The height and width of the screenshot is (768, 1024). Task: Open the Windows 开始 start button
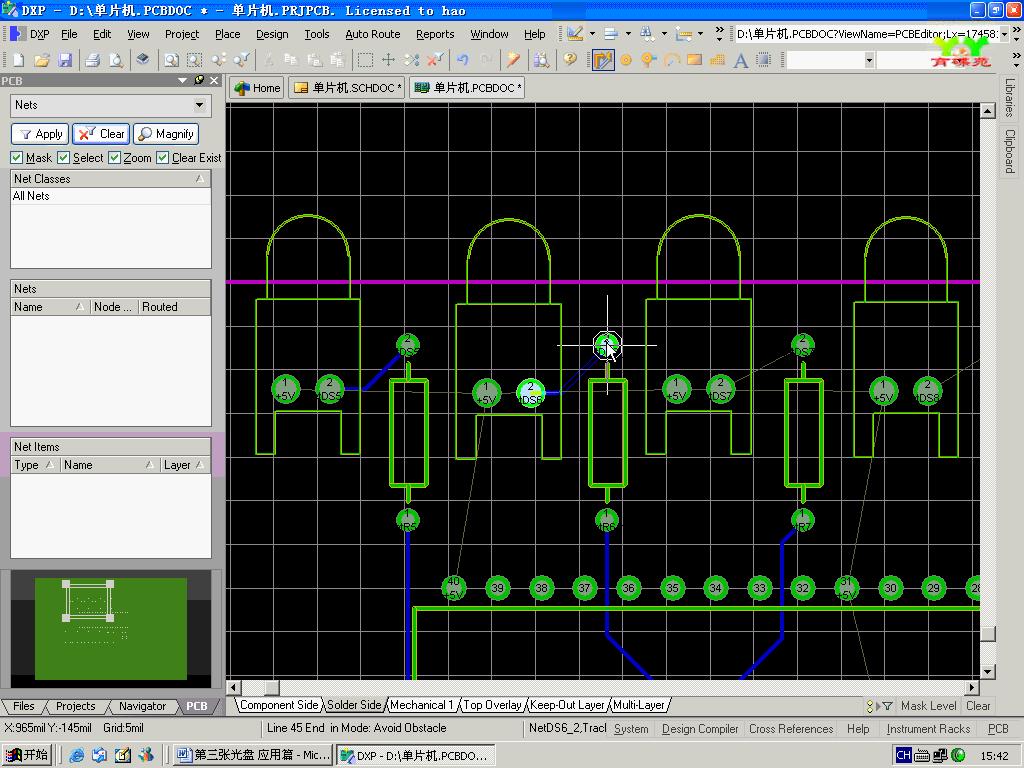coord(27,755)
